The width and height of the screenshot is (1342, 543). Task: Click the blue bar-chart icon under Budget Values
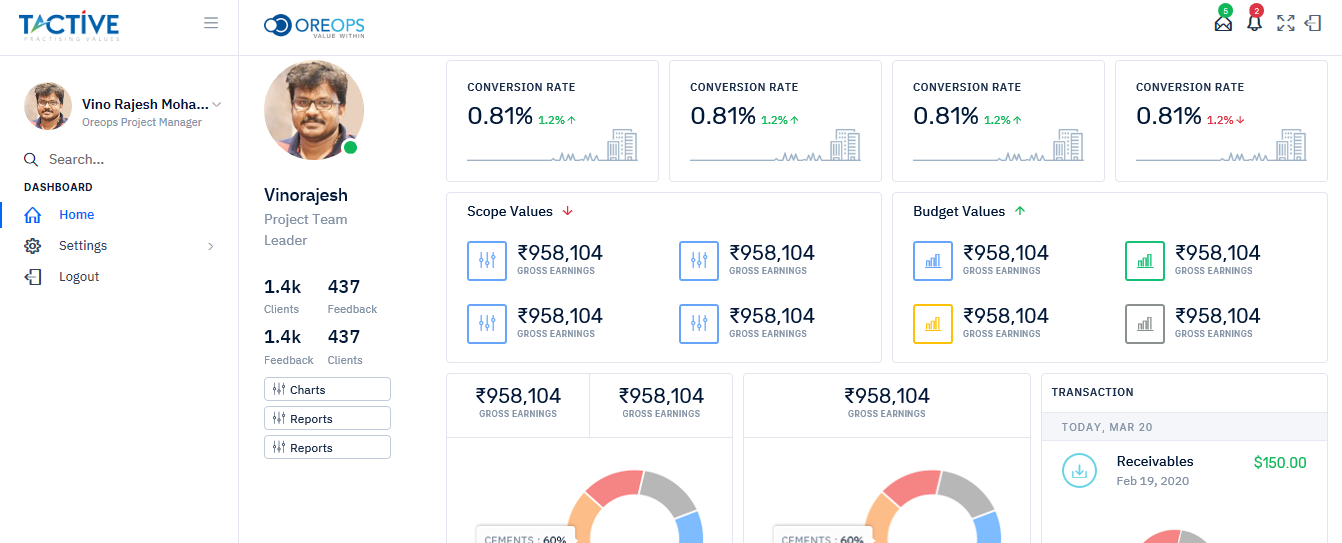coord(933,261)
